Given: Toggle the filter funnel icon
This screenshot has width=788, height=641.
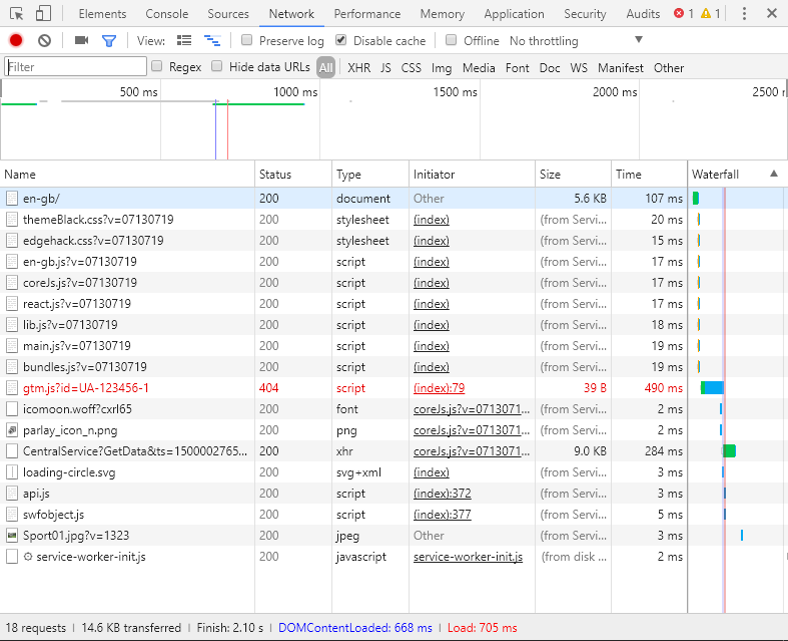Looking at the screenshot, I should point(109,41).
